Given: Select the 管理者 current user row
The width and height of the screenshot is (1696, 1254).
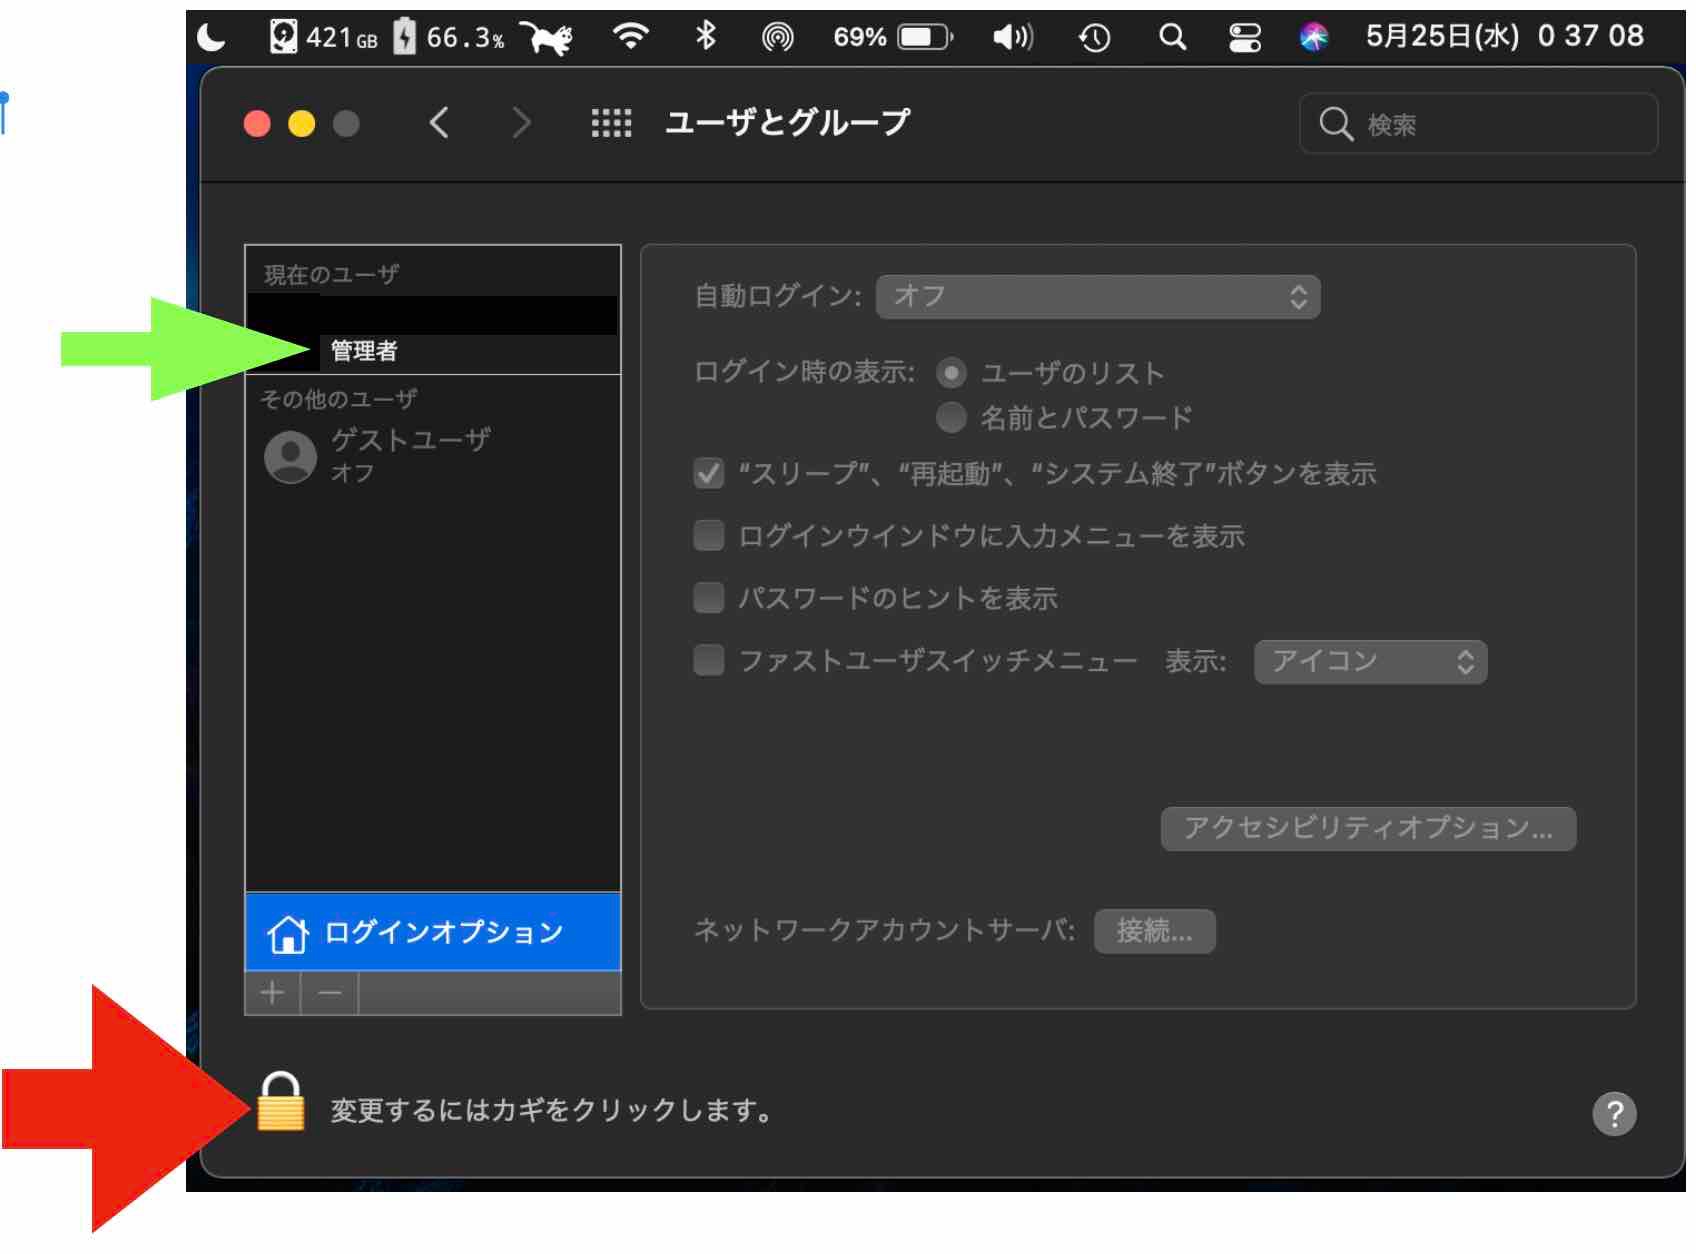Looking at the screenshot, I should pyautogui.click(x=433, y=334).
